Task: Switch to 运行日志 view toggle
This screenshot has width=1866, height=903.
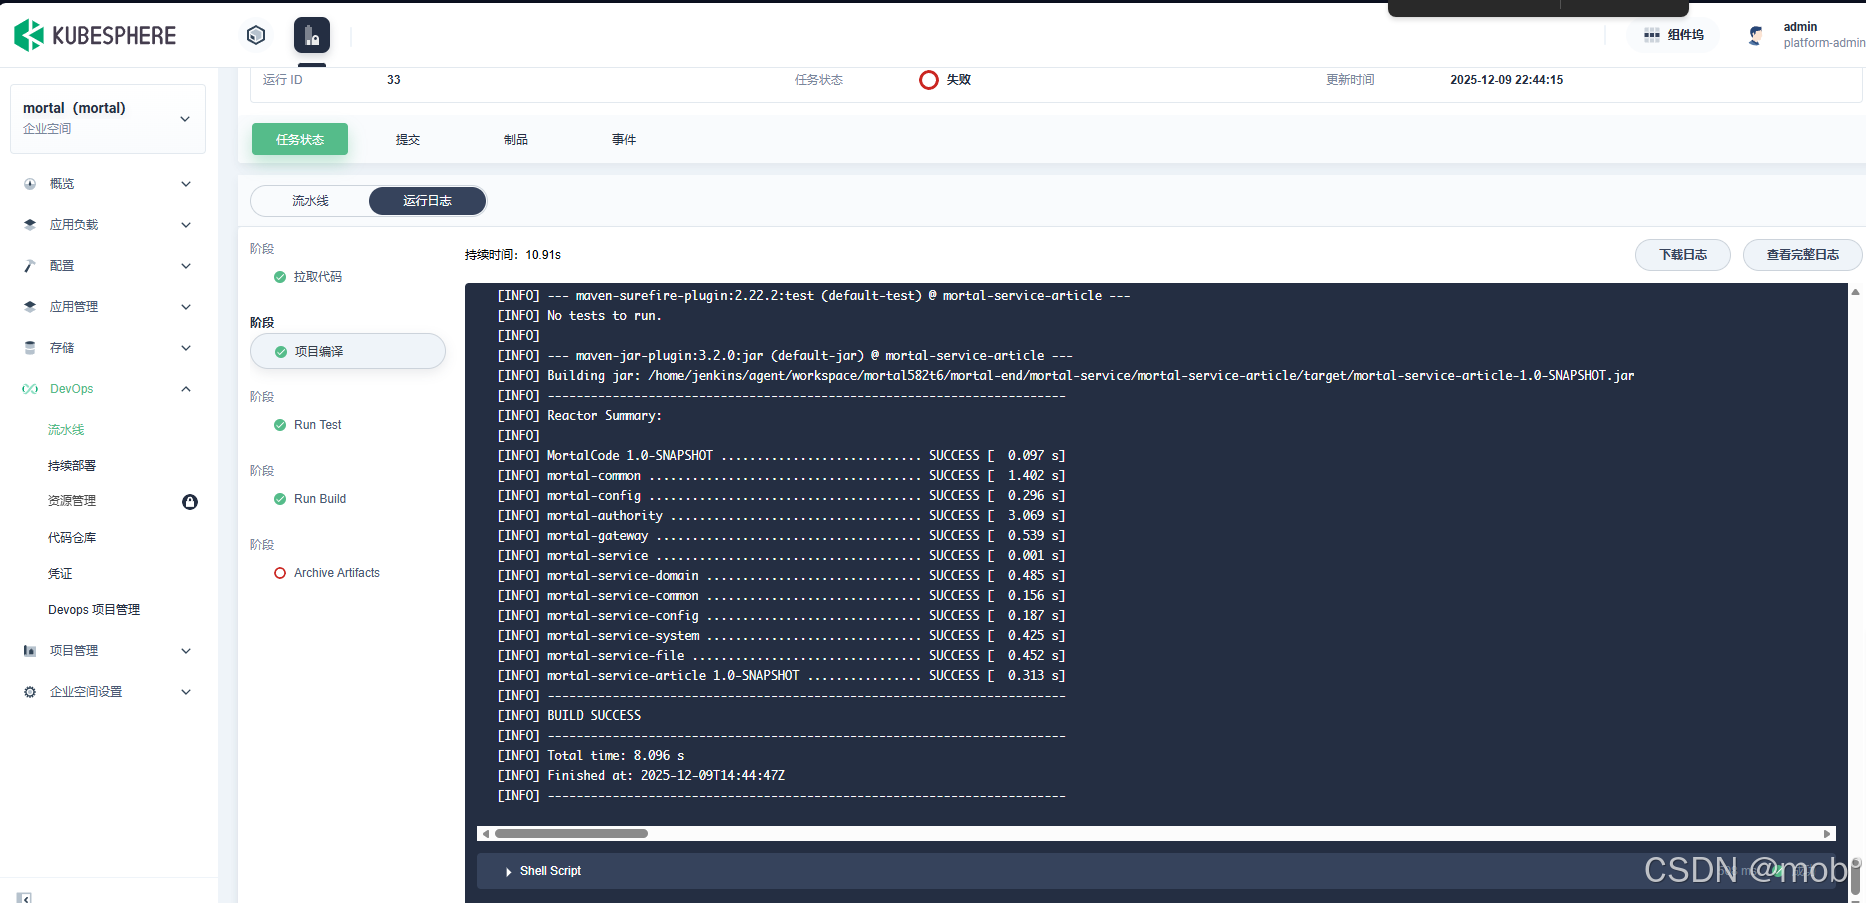Action: pos(428,201)
